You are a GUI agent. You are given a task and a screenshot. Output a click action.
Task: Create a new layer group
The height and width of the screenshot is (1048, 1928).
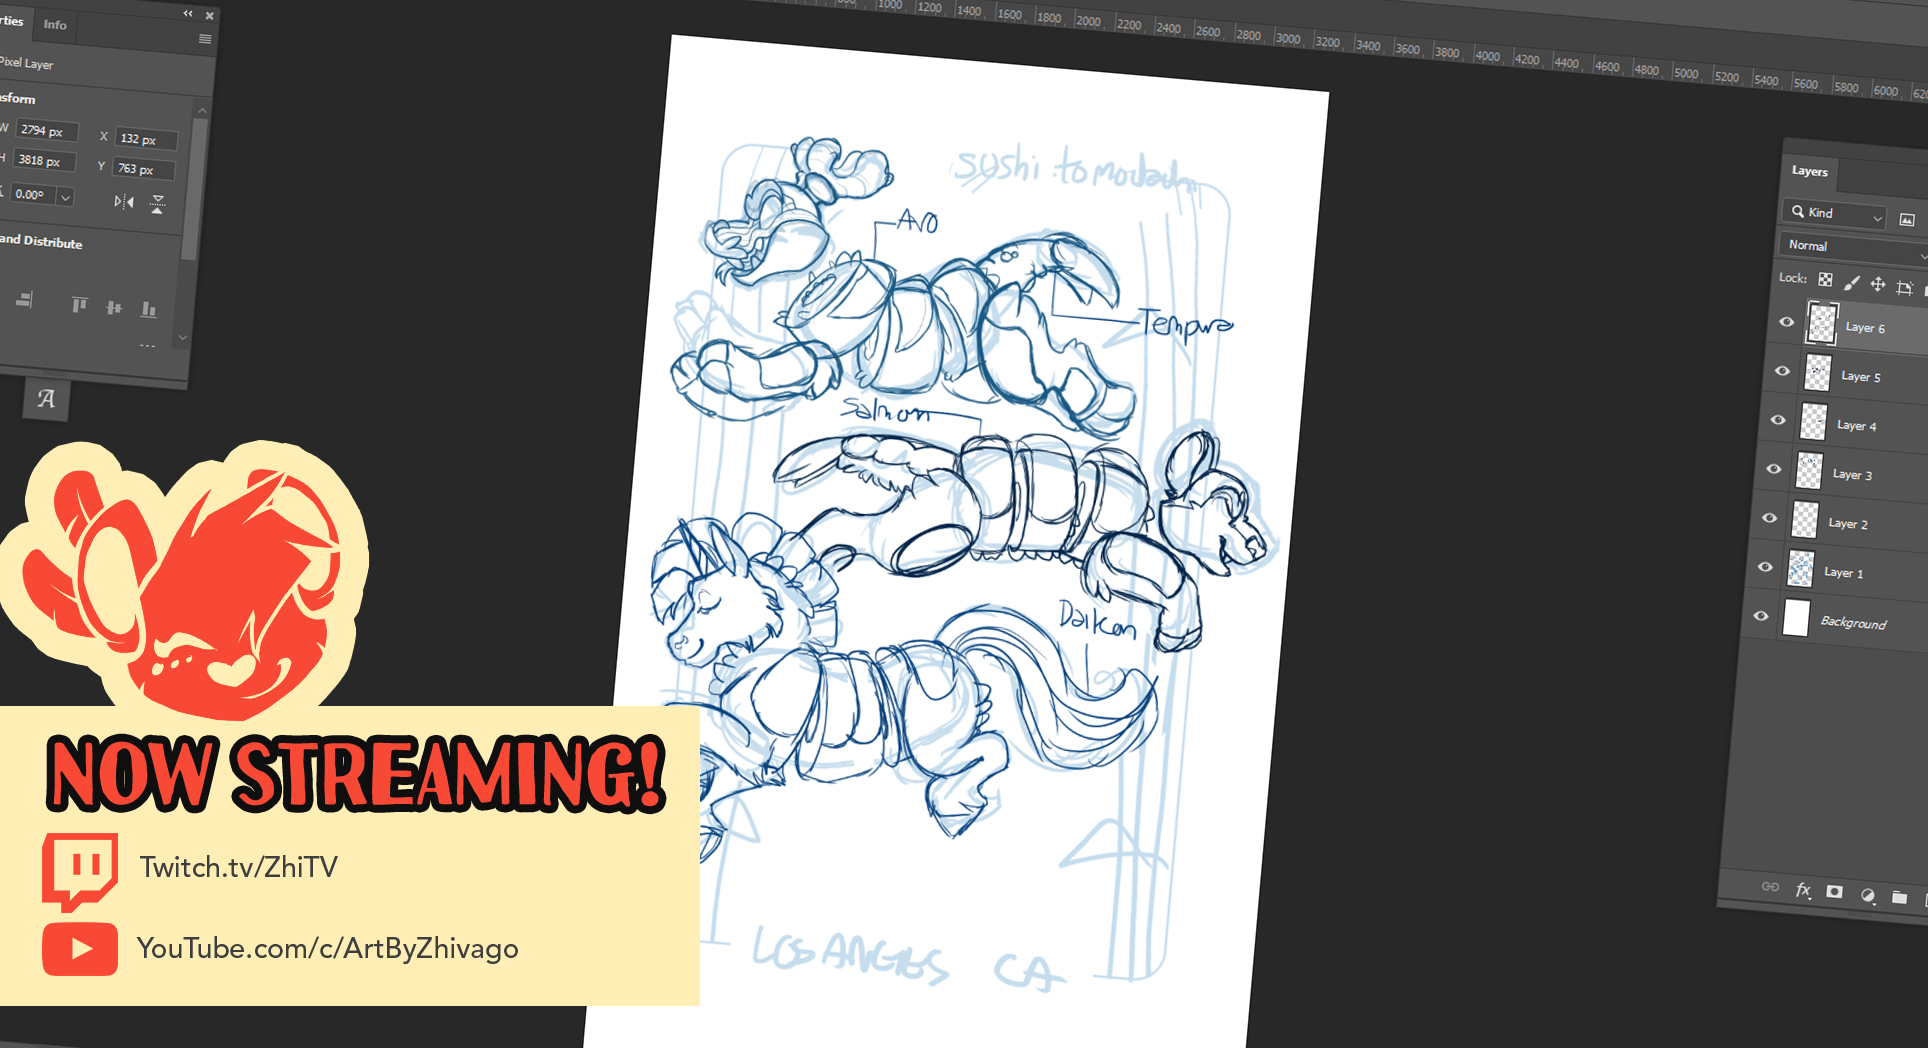(1899, 897)
